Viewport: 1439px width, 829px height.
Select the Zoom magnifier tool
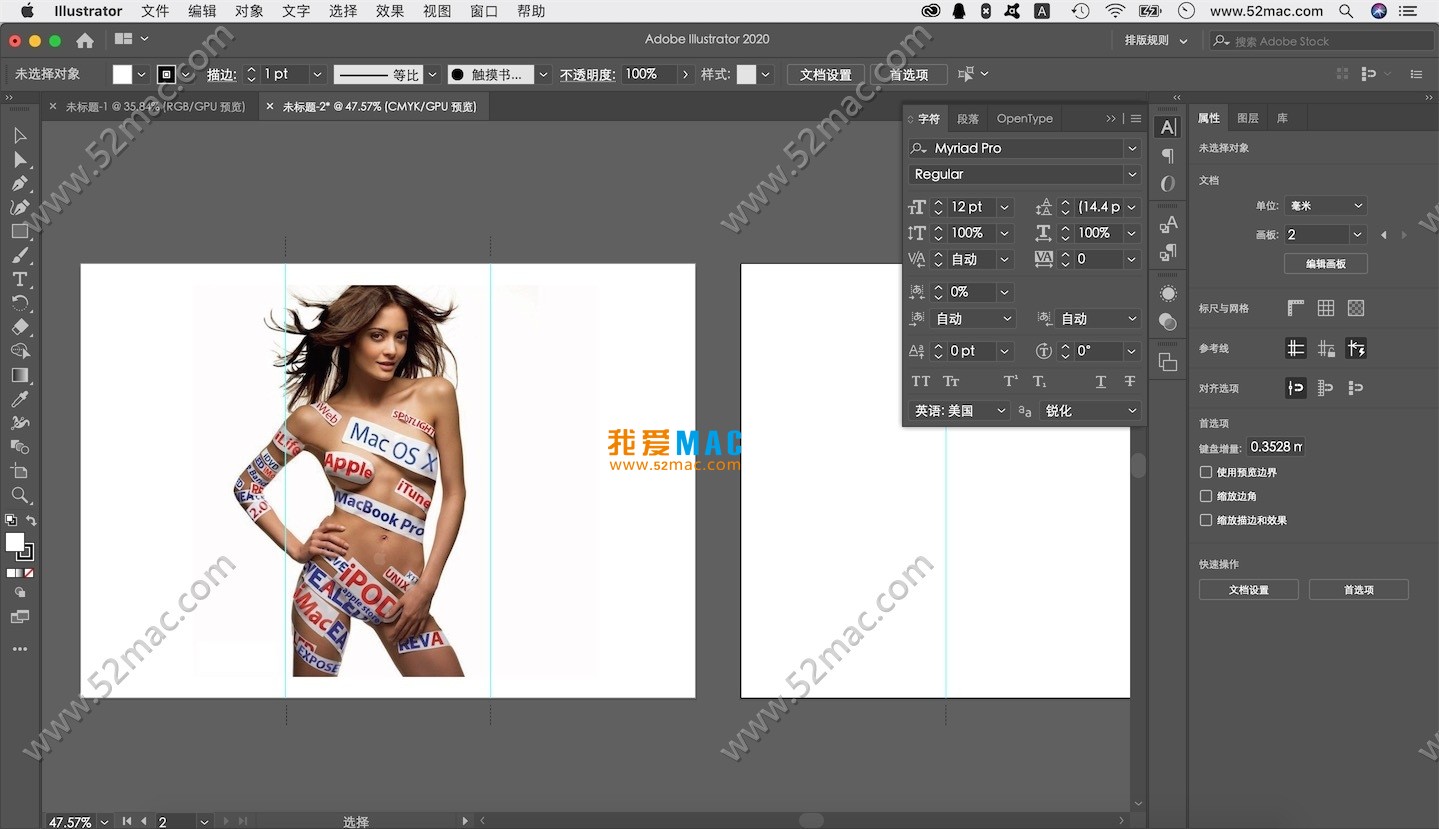pyautogui.click(x=20, y=495)
